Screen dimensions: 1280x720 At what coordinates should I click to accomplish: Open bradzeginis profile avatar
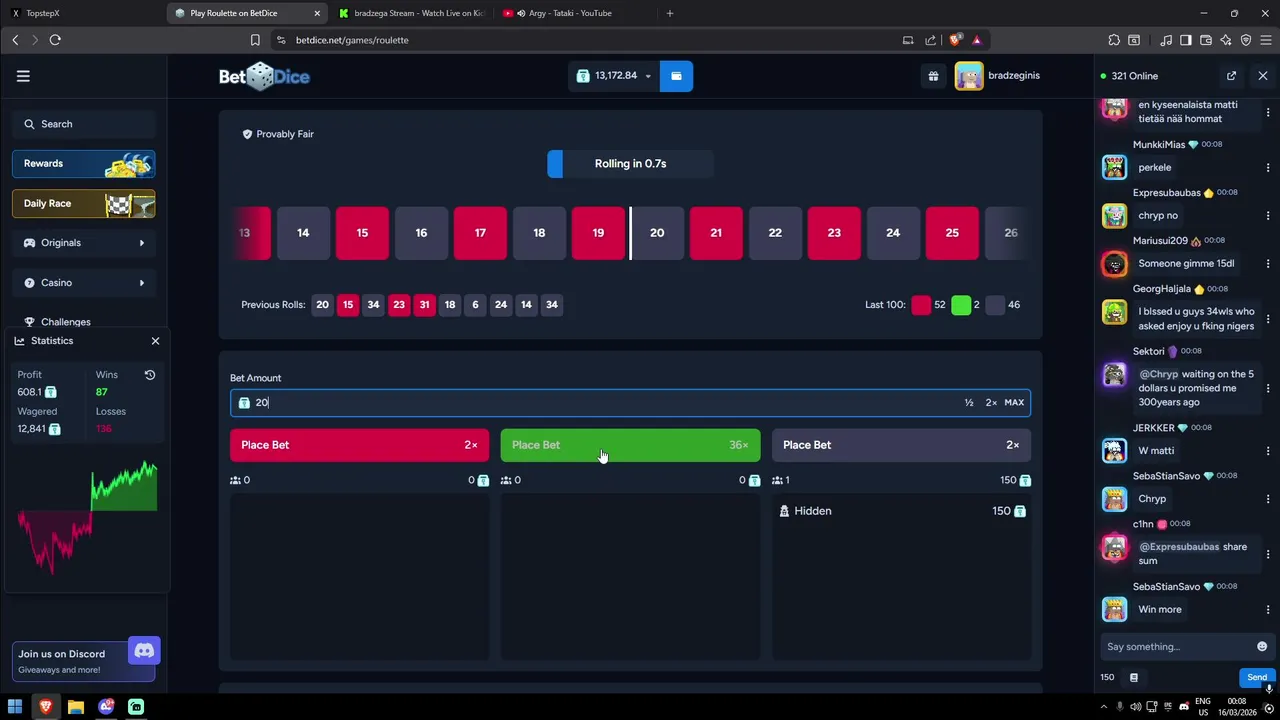pyautogui.click(x=969, y=76)
